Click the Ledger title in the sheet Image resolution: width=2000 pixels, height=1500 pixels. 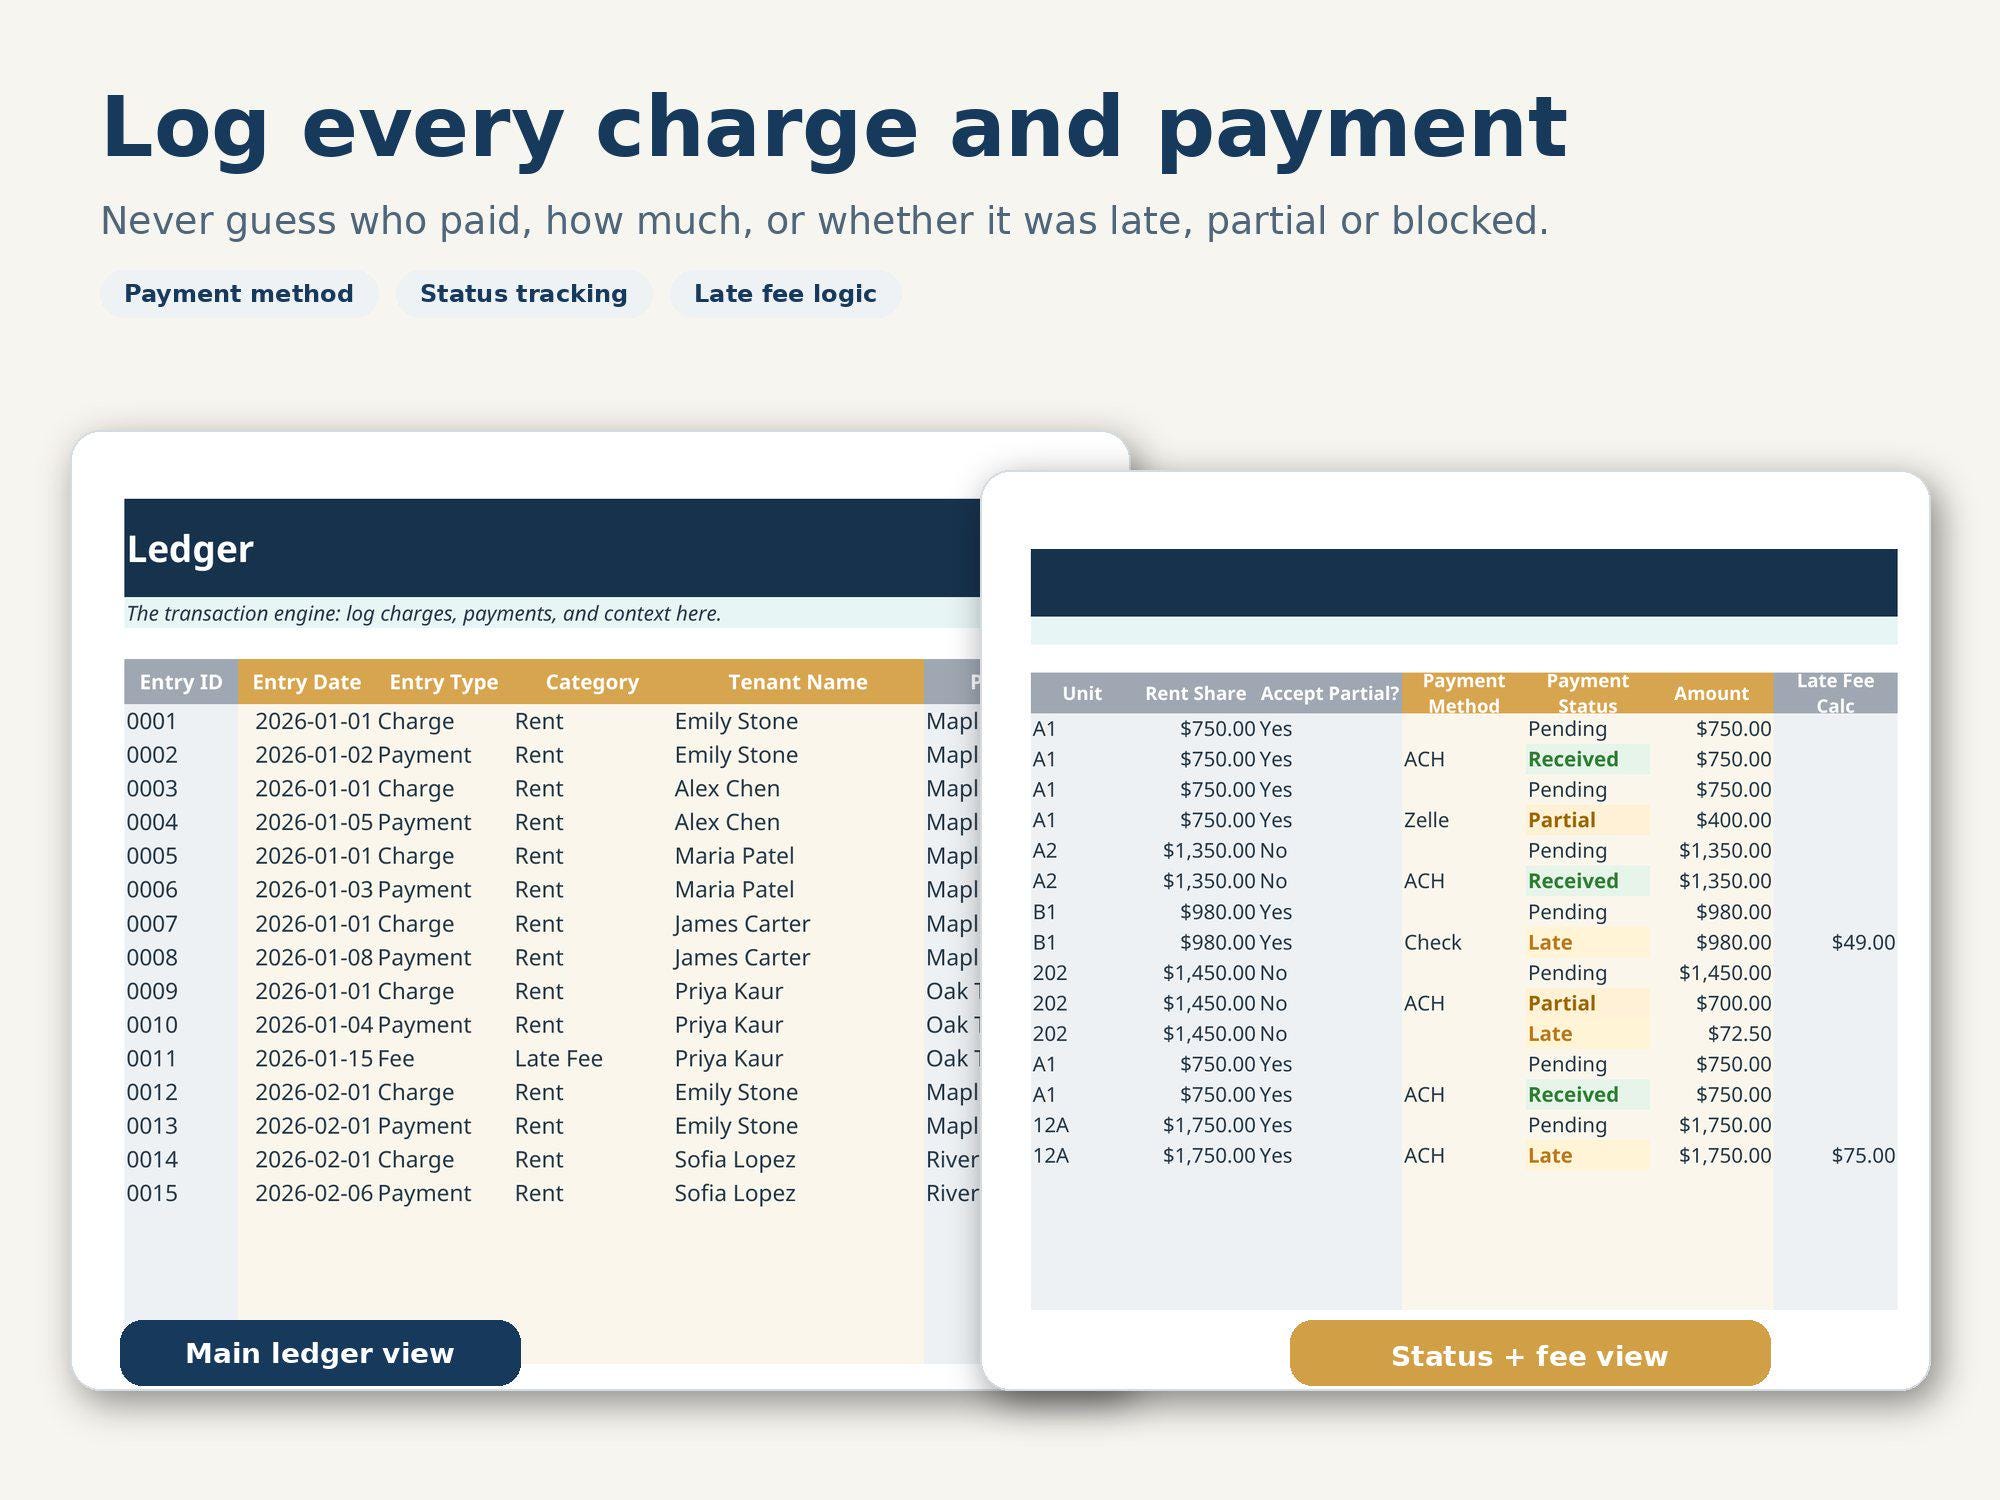tap(190, 549)
